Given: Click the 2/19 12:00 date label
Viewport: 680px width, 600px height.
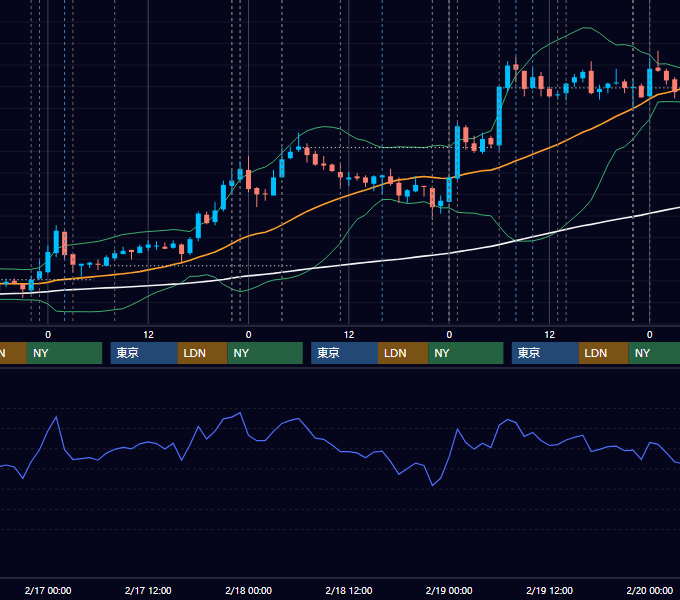Looking at the screenshot, I should point(549,590).
